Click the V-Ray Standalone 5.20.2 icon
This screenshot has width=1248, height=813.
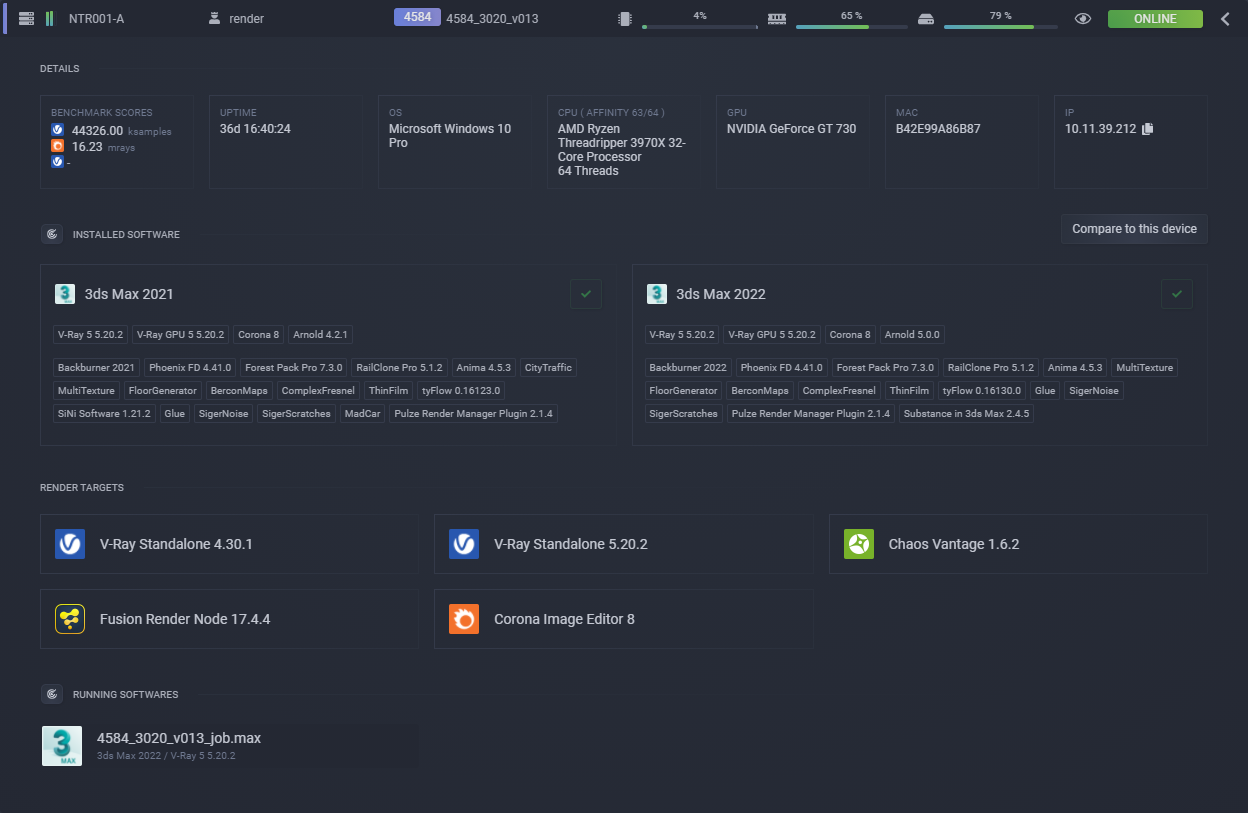pyautogui.click(x=464, y=544)
